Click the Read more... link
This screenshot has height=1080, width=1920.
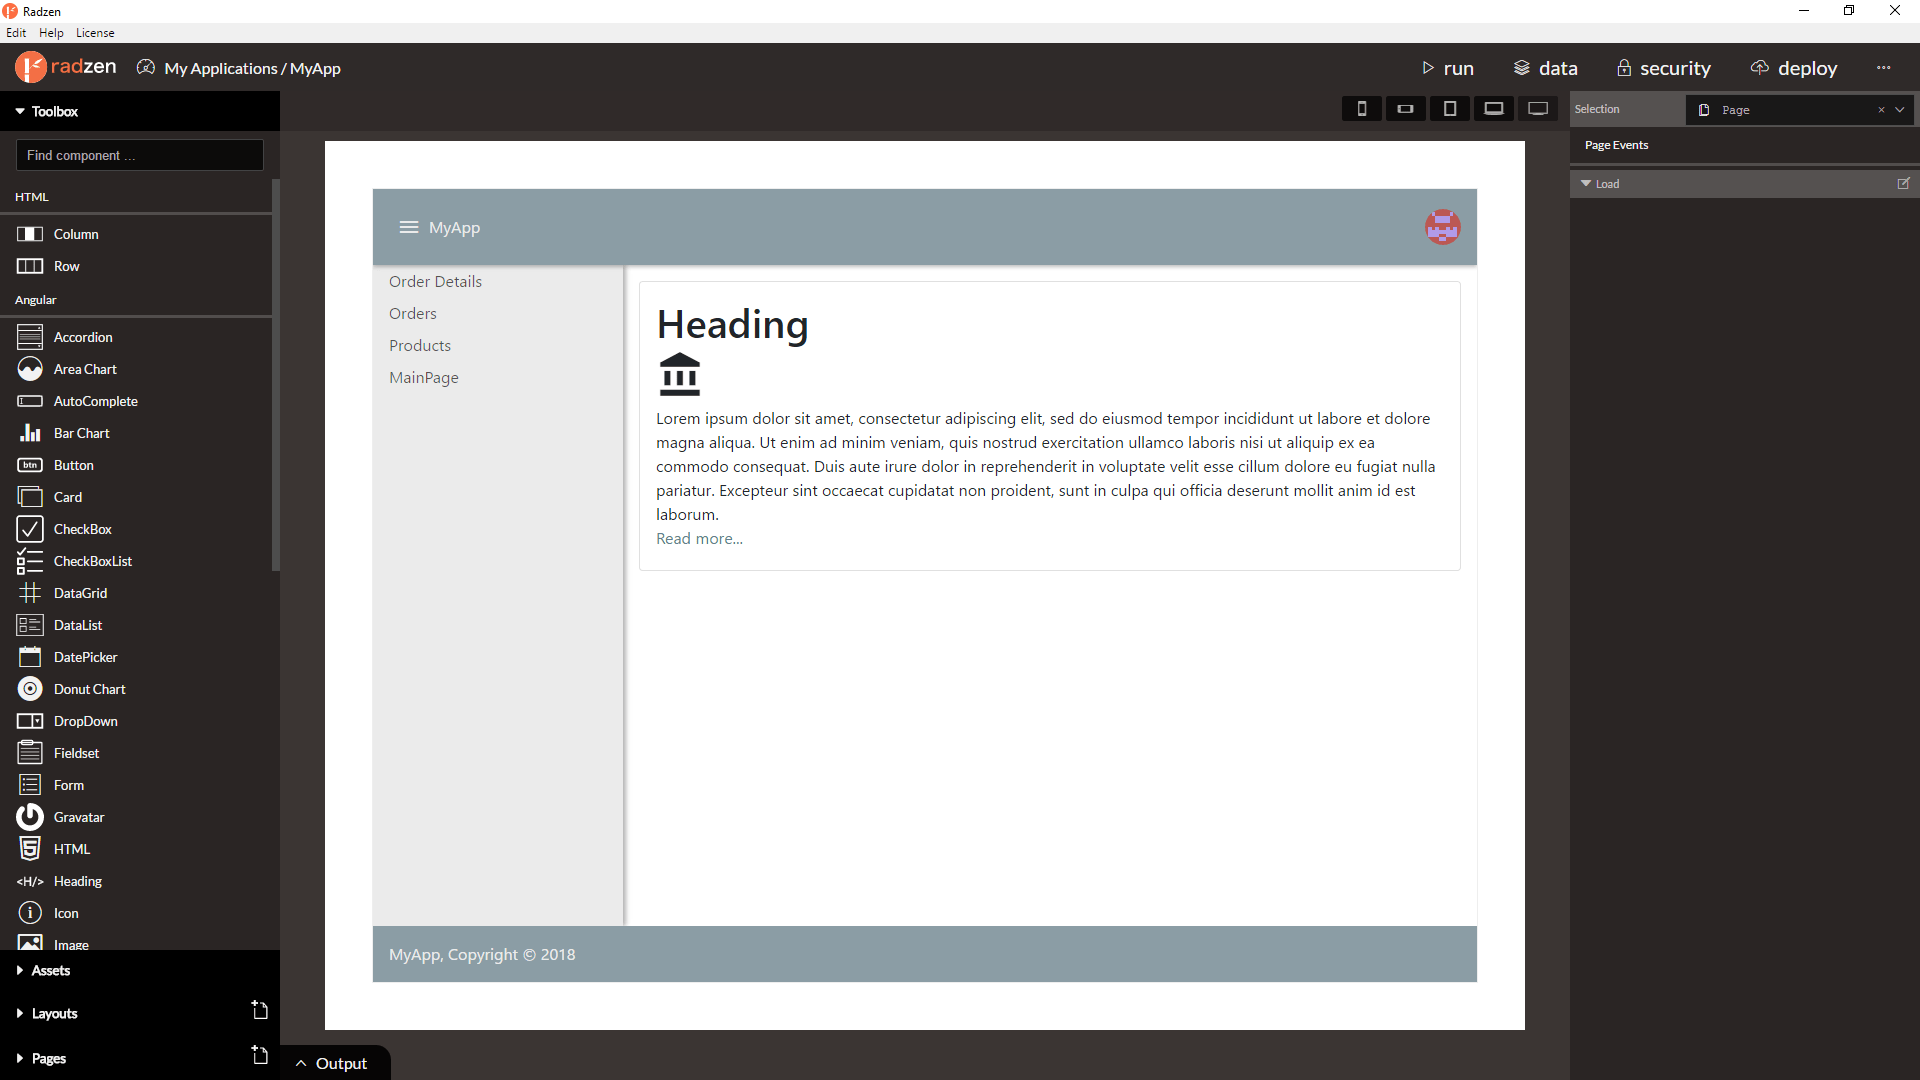[x=699, y=538]
